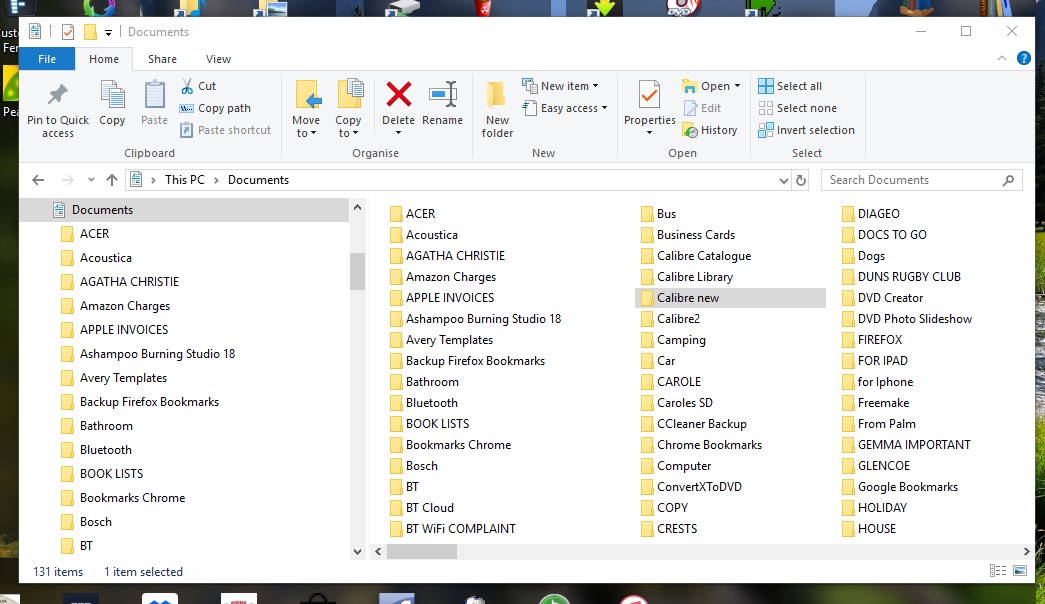Expand New item dropdown
The image size is (1045, 604).
tap(595, 86)
